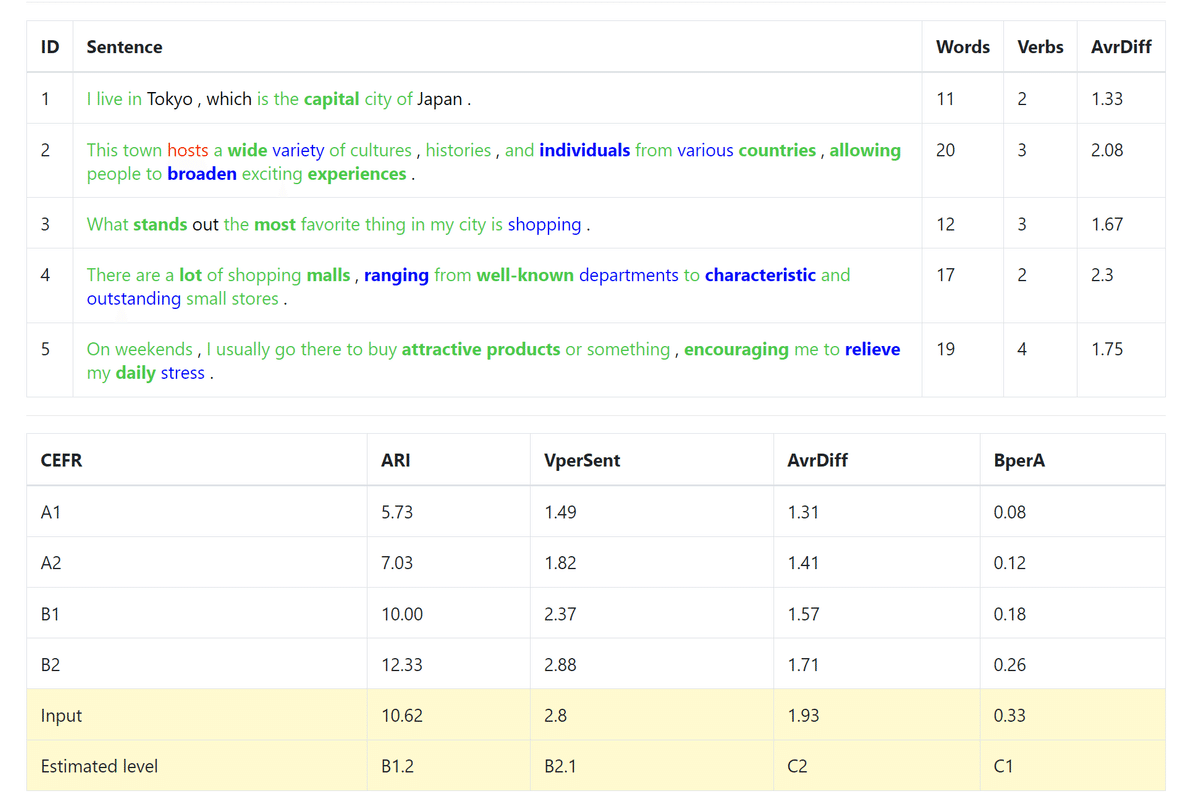Image resolution: width=1200 pixels, height=799 pixels.
Task: Click the last word 'shopping' in sentence 3
Action: [x=544, y=224]
